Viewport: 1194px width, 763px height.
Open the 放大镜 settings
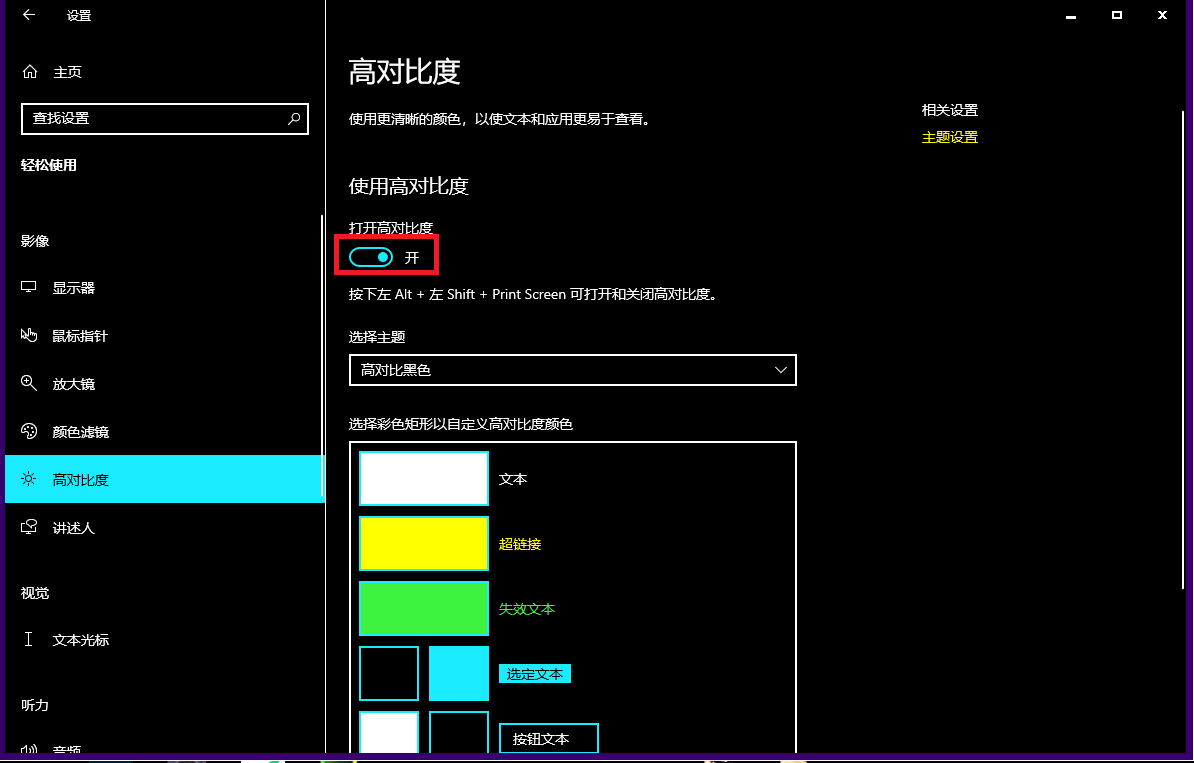coord(73,383)
